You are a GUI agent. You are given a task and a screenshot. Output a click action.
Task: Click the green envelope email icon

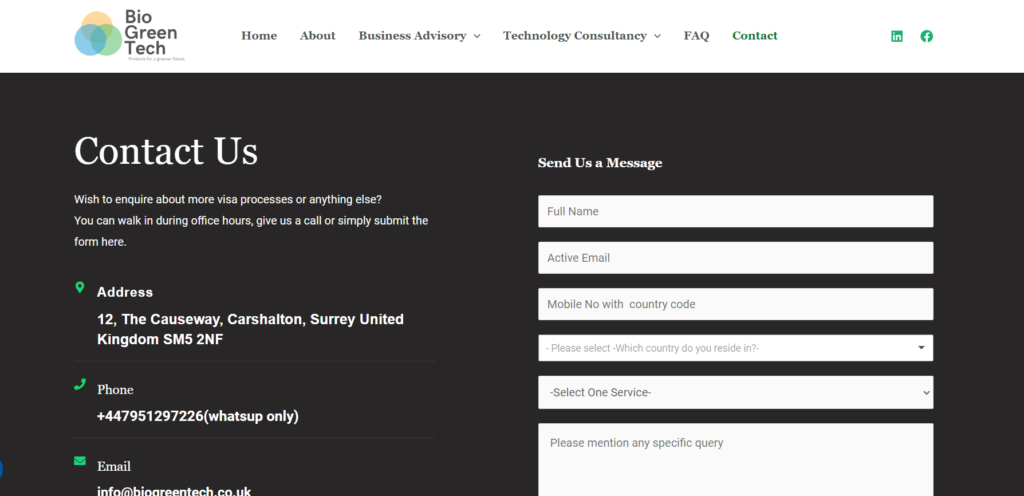click(x=80, y=461)
